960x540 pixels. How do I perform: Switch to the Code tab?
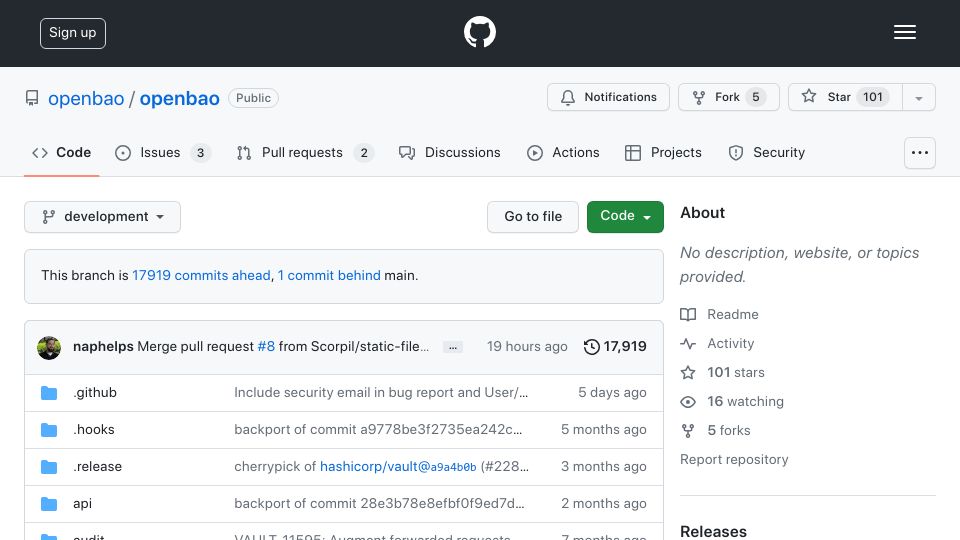tap(61, 152)
